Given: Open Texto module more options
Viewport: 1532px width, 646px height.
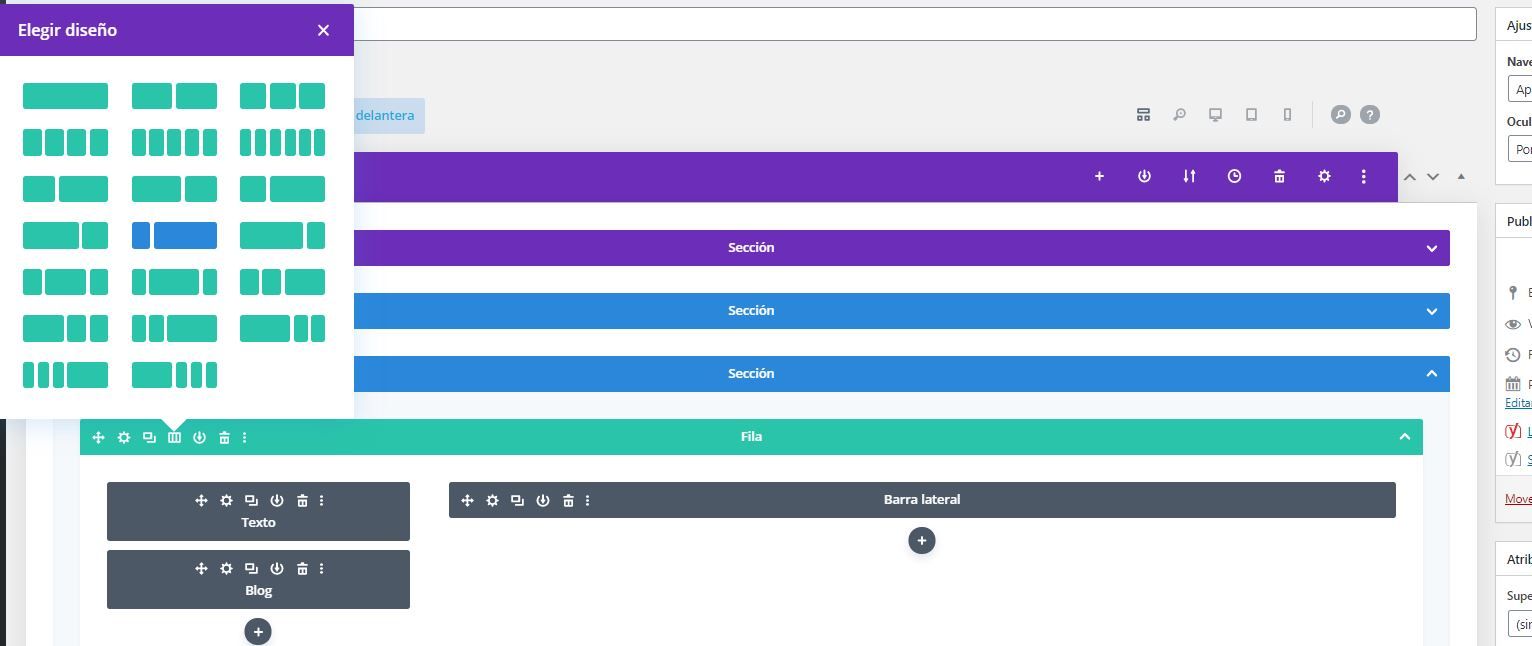Looking at the screenshot, I should (x=321, y=500).
